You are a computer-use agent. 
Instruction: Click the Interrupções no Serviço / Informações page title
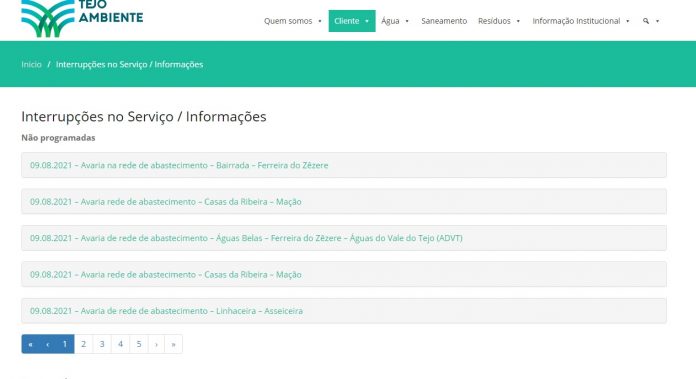[x=144, y=116]
